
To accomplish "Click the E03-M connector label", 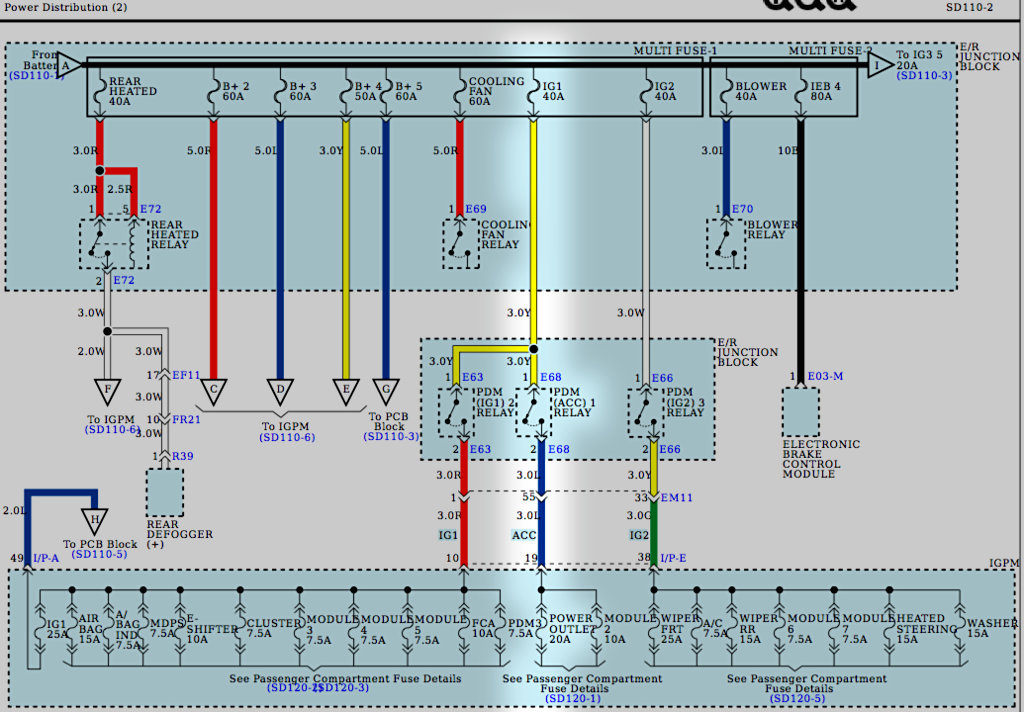I will 824,376.
